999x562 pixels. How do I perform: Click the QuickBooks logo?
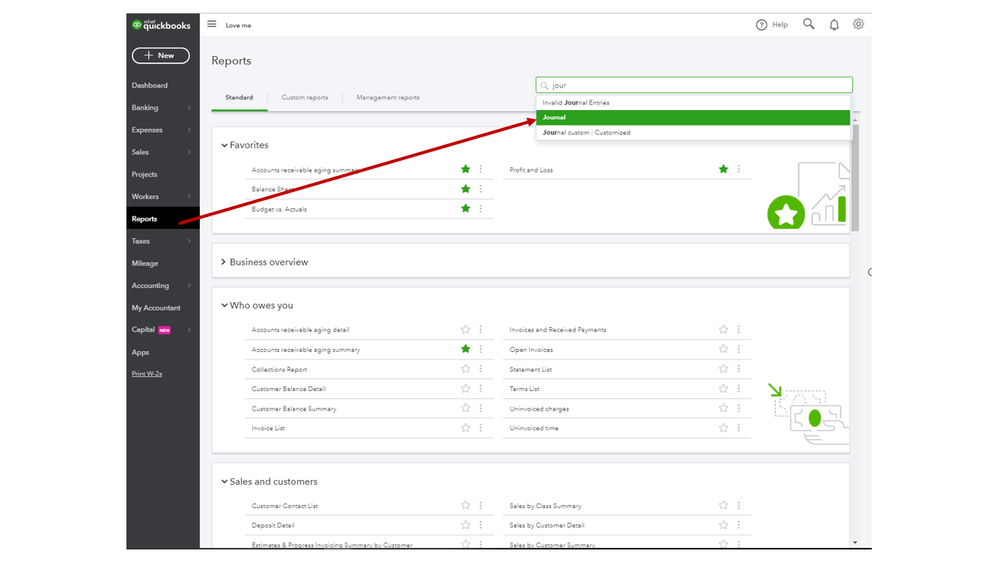coord(161,25)
